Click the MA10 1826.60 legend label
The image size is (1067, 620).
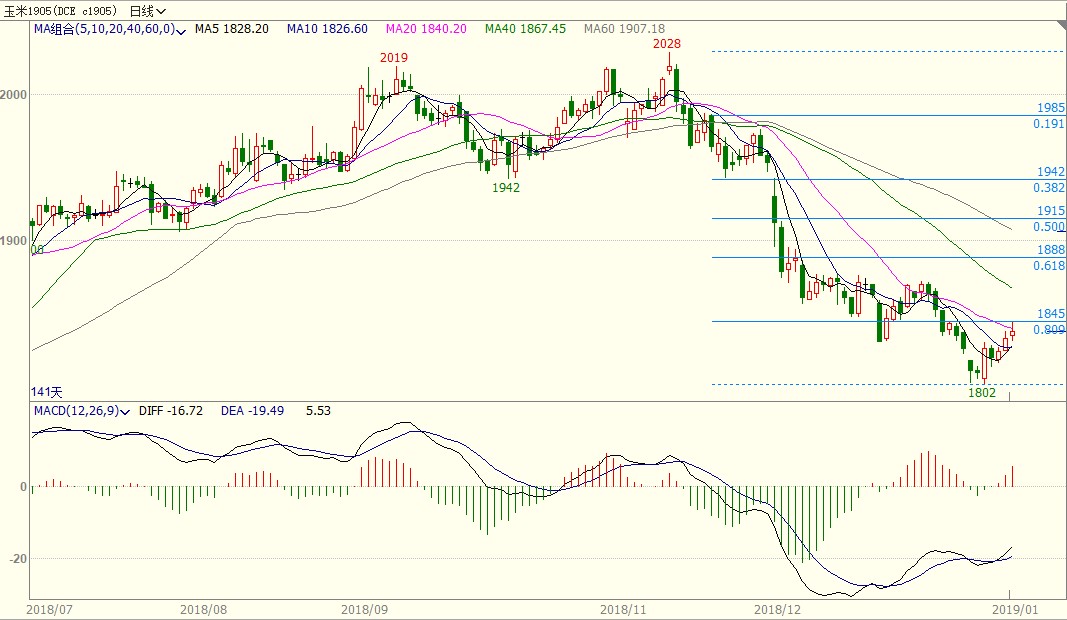pos(327,29)
